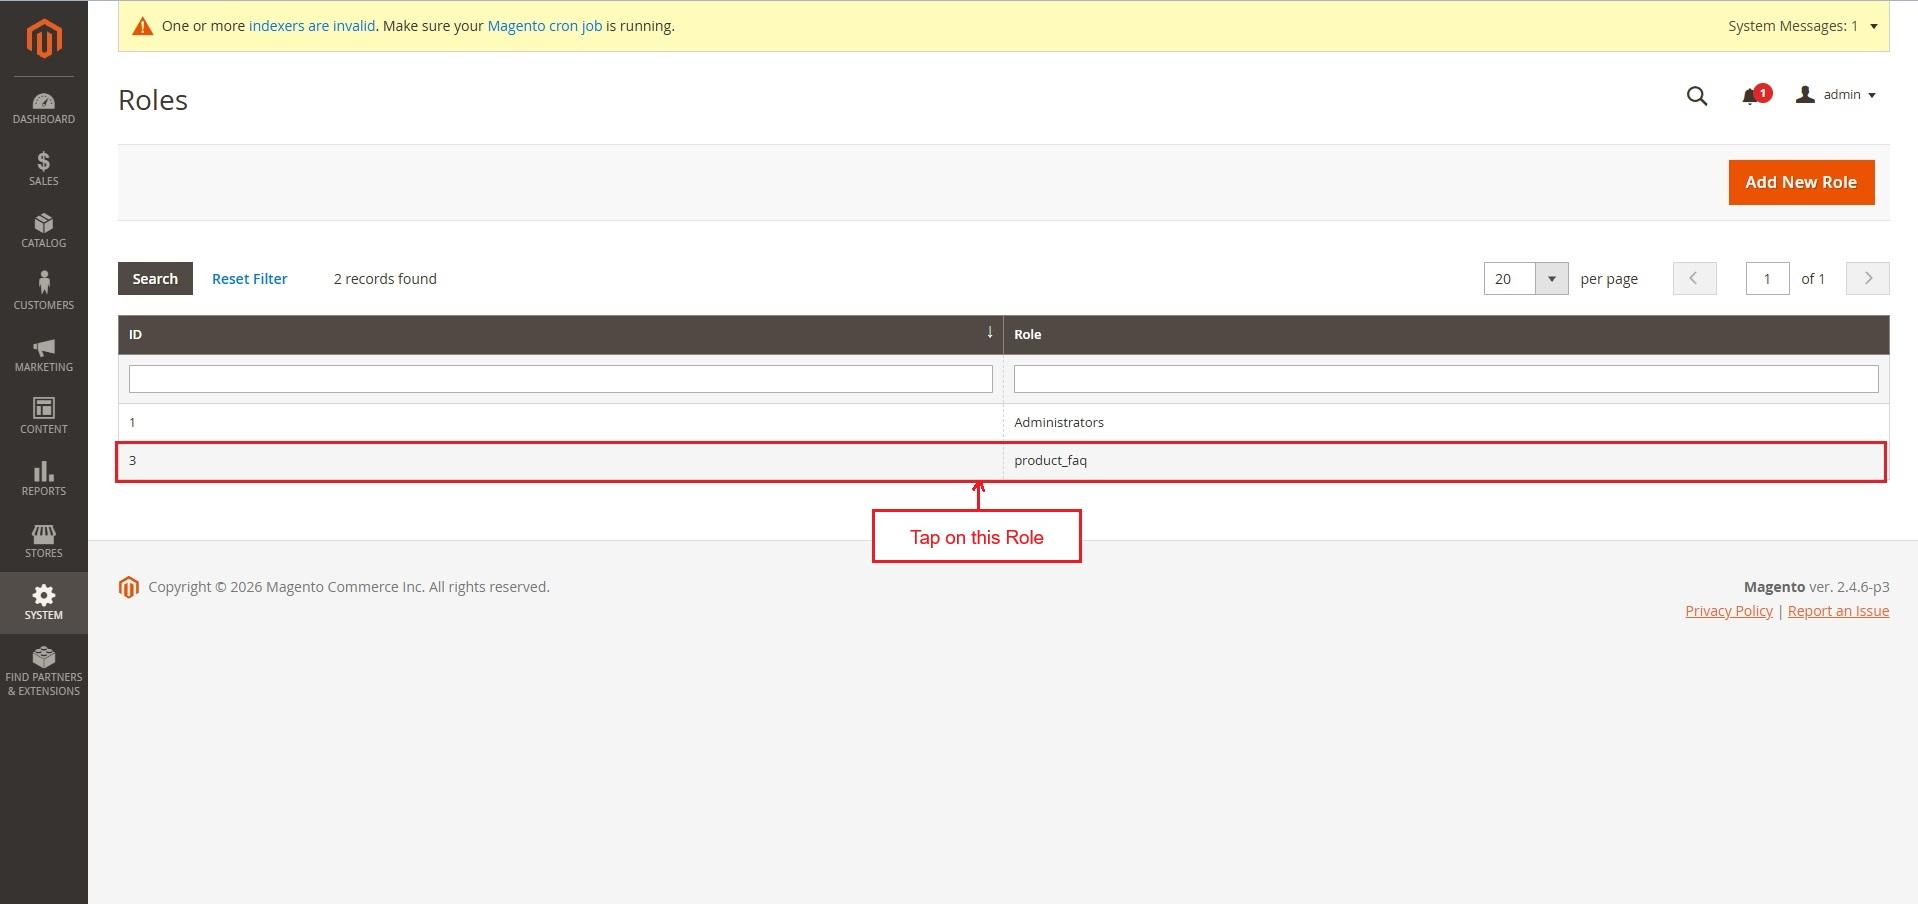Screen dimensions: 1918x904
Task: Click the Reset Filter link
Action: click(x=249, y=279)
